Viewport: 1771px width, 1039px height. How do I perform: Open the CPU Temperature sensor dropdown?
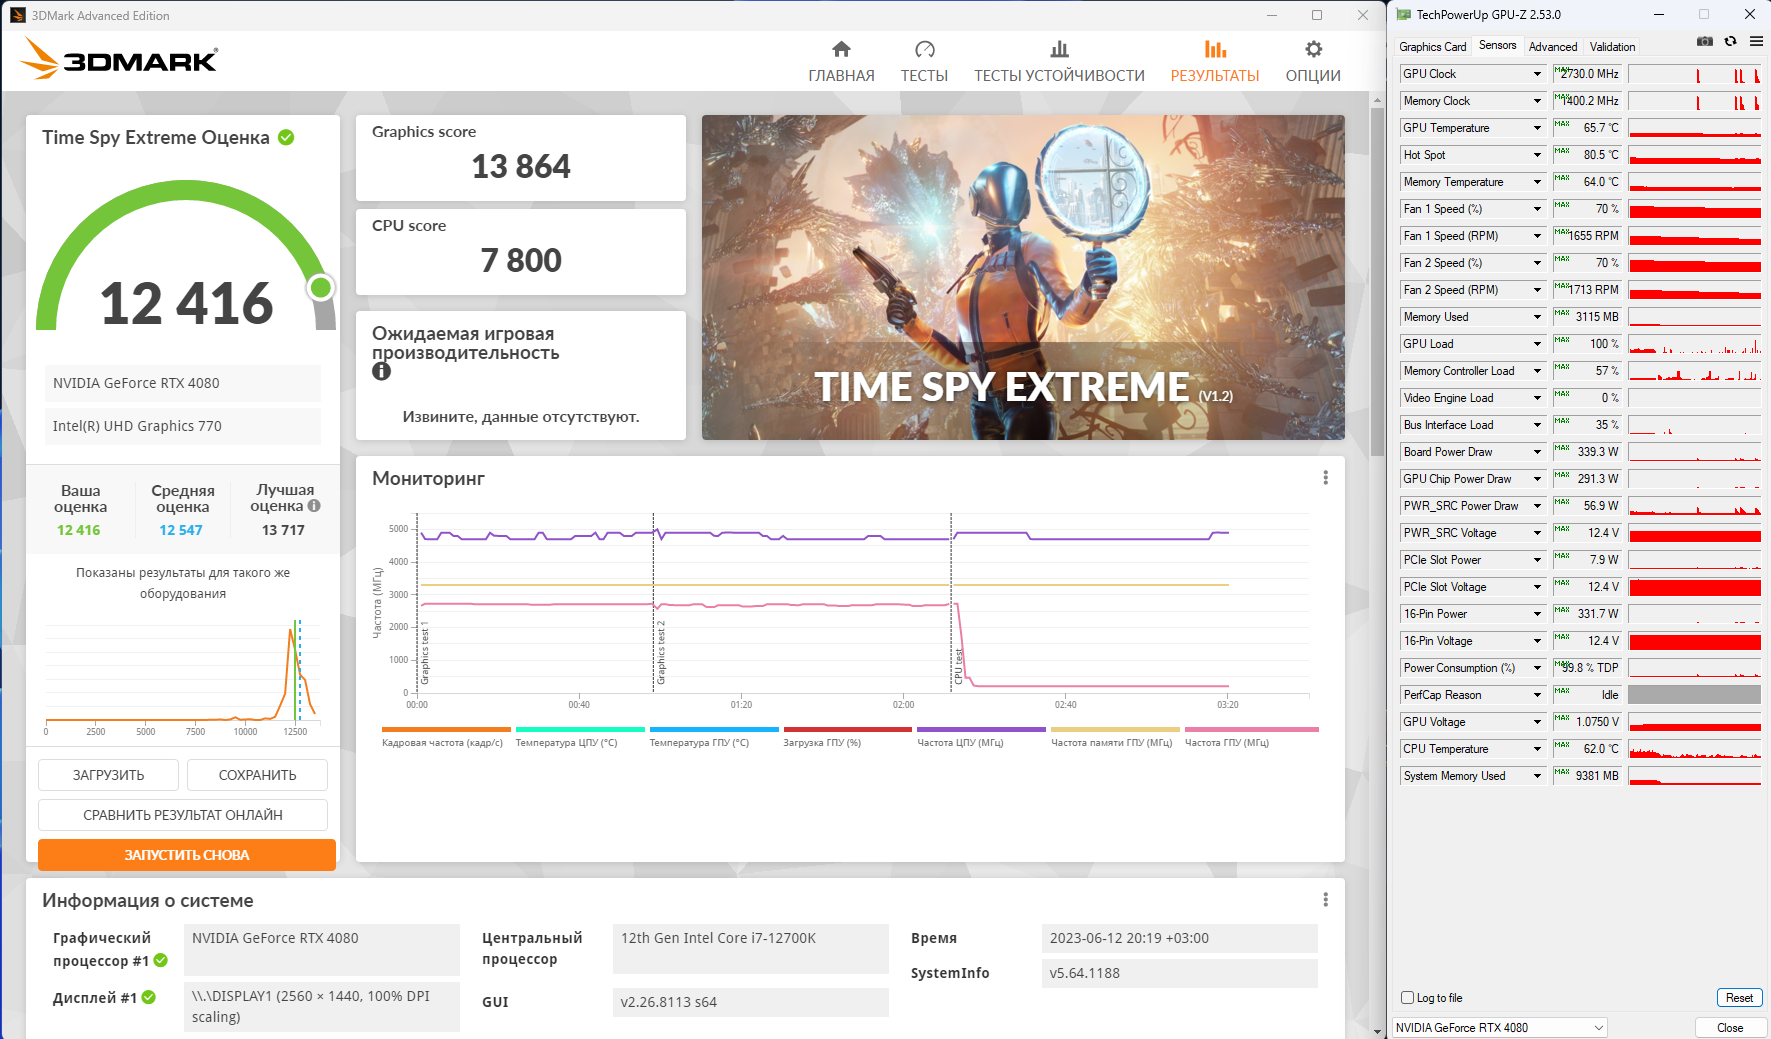(x=1537, y=749)
